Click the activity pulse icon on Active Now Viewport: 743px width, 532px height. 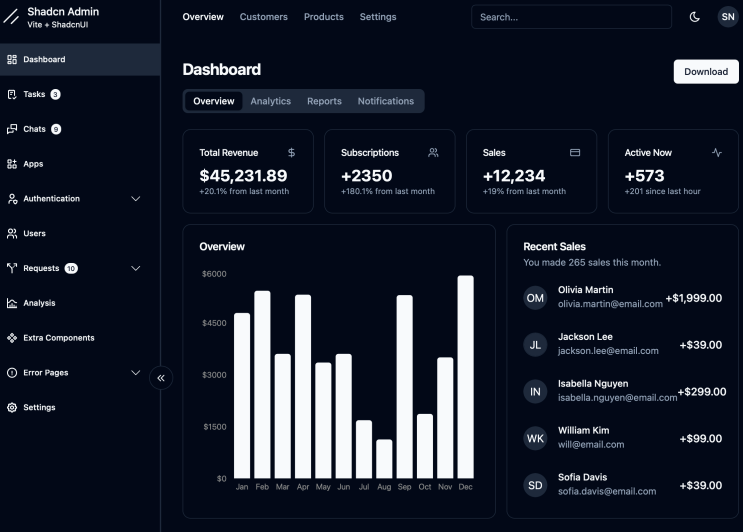click(x=716, y=153)
